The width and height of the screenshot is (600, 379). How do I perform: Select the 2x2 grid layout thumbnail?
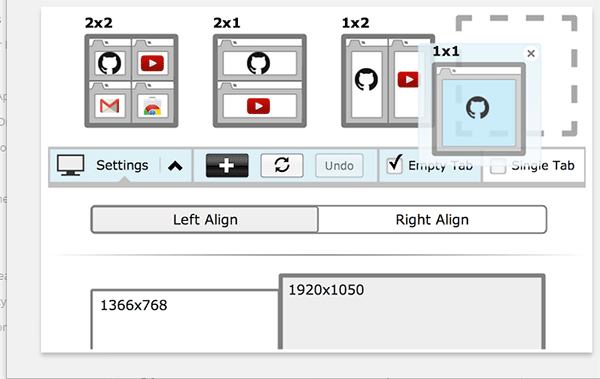[x=131, y=81]
